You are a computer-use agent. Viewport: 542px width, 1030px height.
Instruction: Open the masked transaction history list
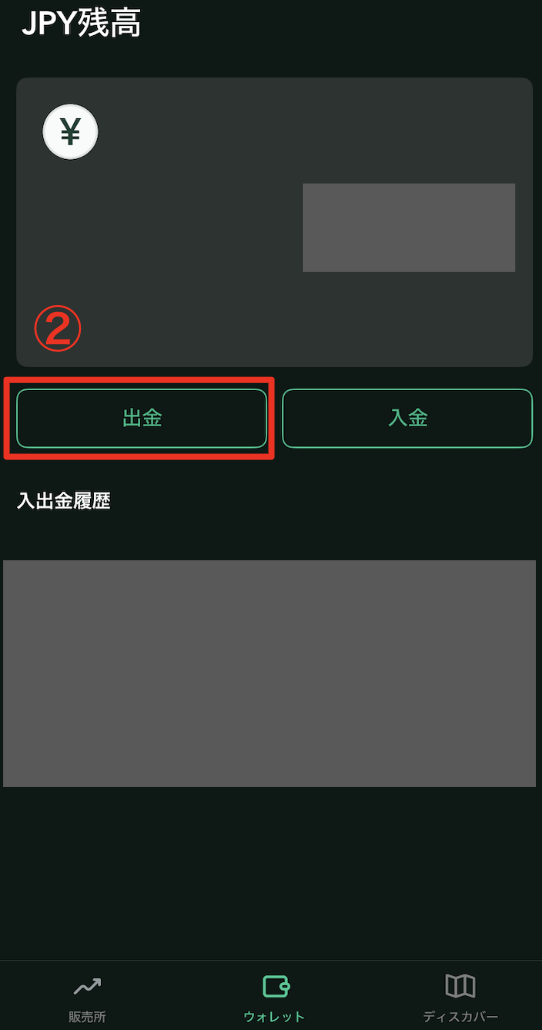click(x=269, y=673)
